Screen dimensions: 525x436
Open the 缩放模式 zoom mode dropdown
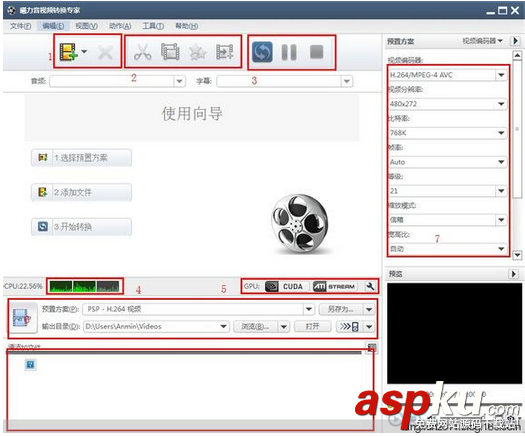(x=501, y=220)
